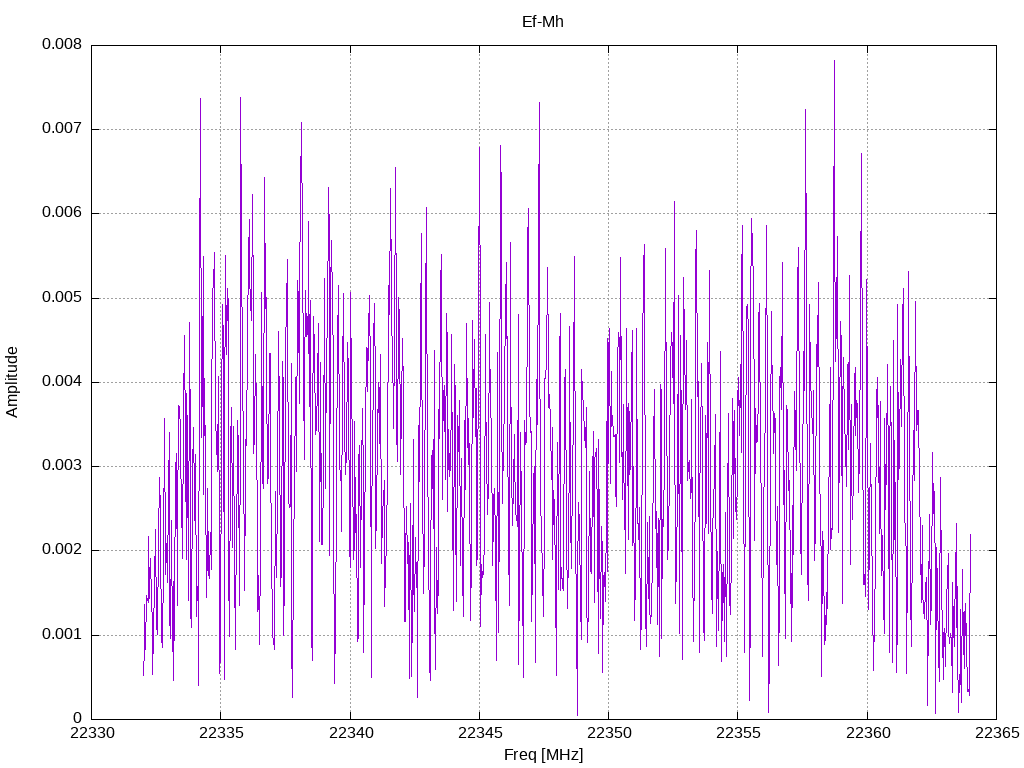
Task: Click the 22360 x-axis tick label
Action: [x=868, y=733]
